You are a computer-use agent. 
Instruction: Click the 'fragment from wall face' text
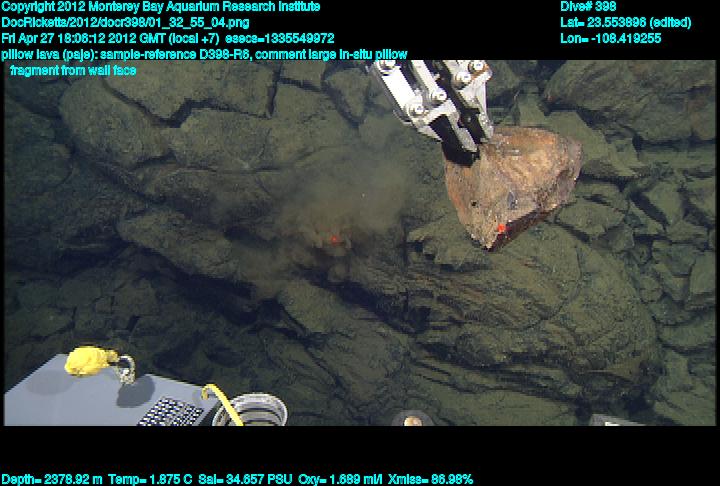click(x=72, y=70)
